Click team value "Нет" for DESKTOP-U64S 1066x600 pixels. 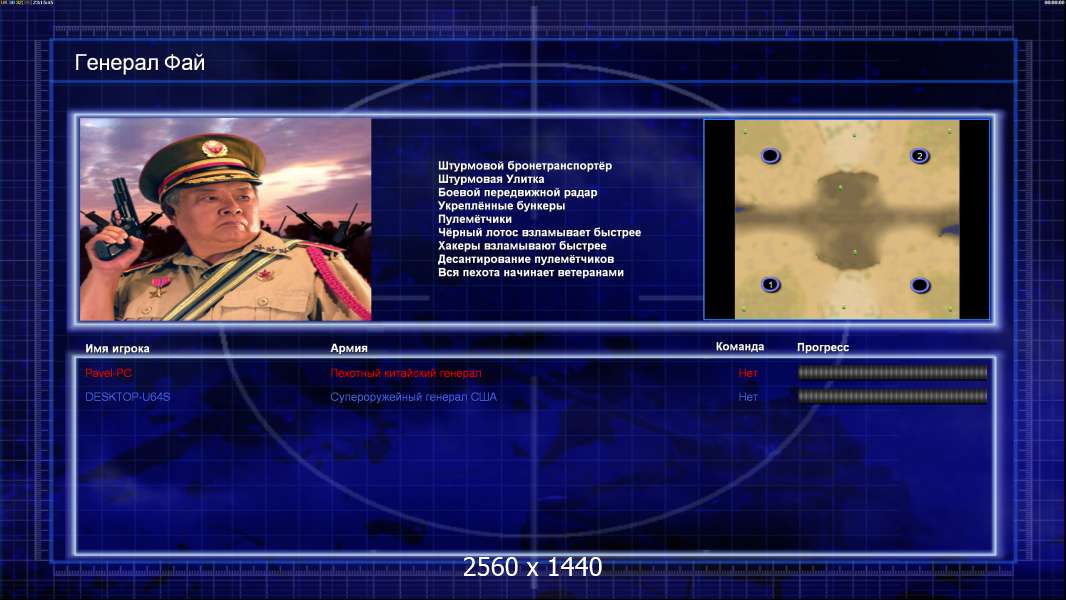tap(748, 397)
